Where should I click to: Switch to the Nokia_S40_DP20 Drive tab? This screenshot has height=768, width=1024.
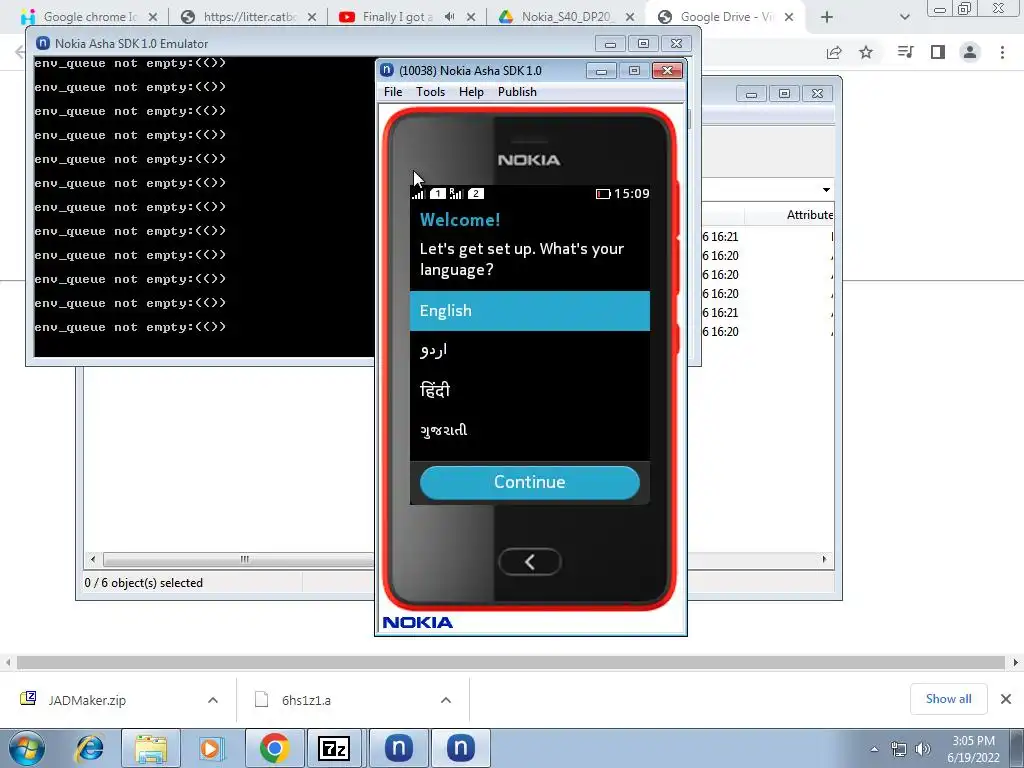[x=566, y=17]
